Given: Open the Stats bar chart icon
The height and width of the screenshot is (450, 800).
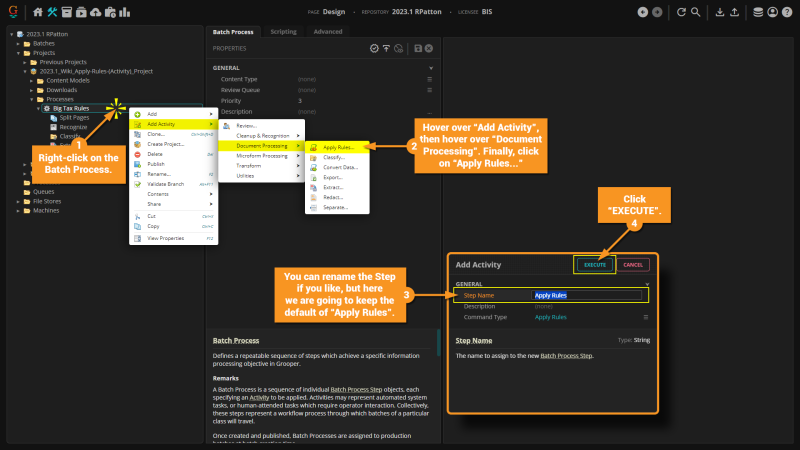Looking at the screenshot, I should pyautogui.click(x=124, y=12).
